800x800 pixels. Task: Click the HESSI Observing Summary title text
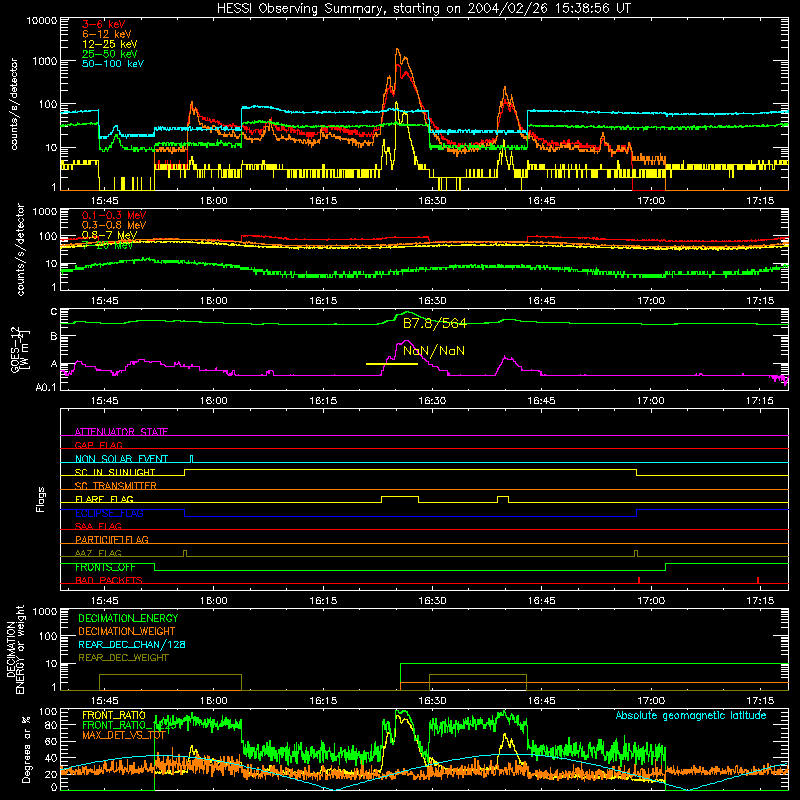coord(424,8)
